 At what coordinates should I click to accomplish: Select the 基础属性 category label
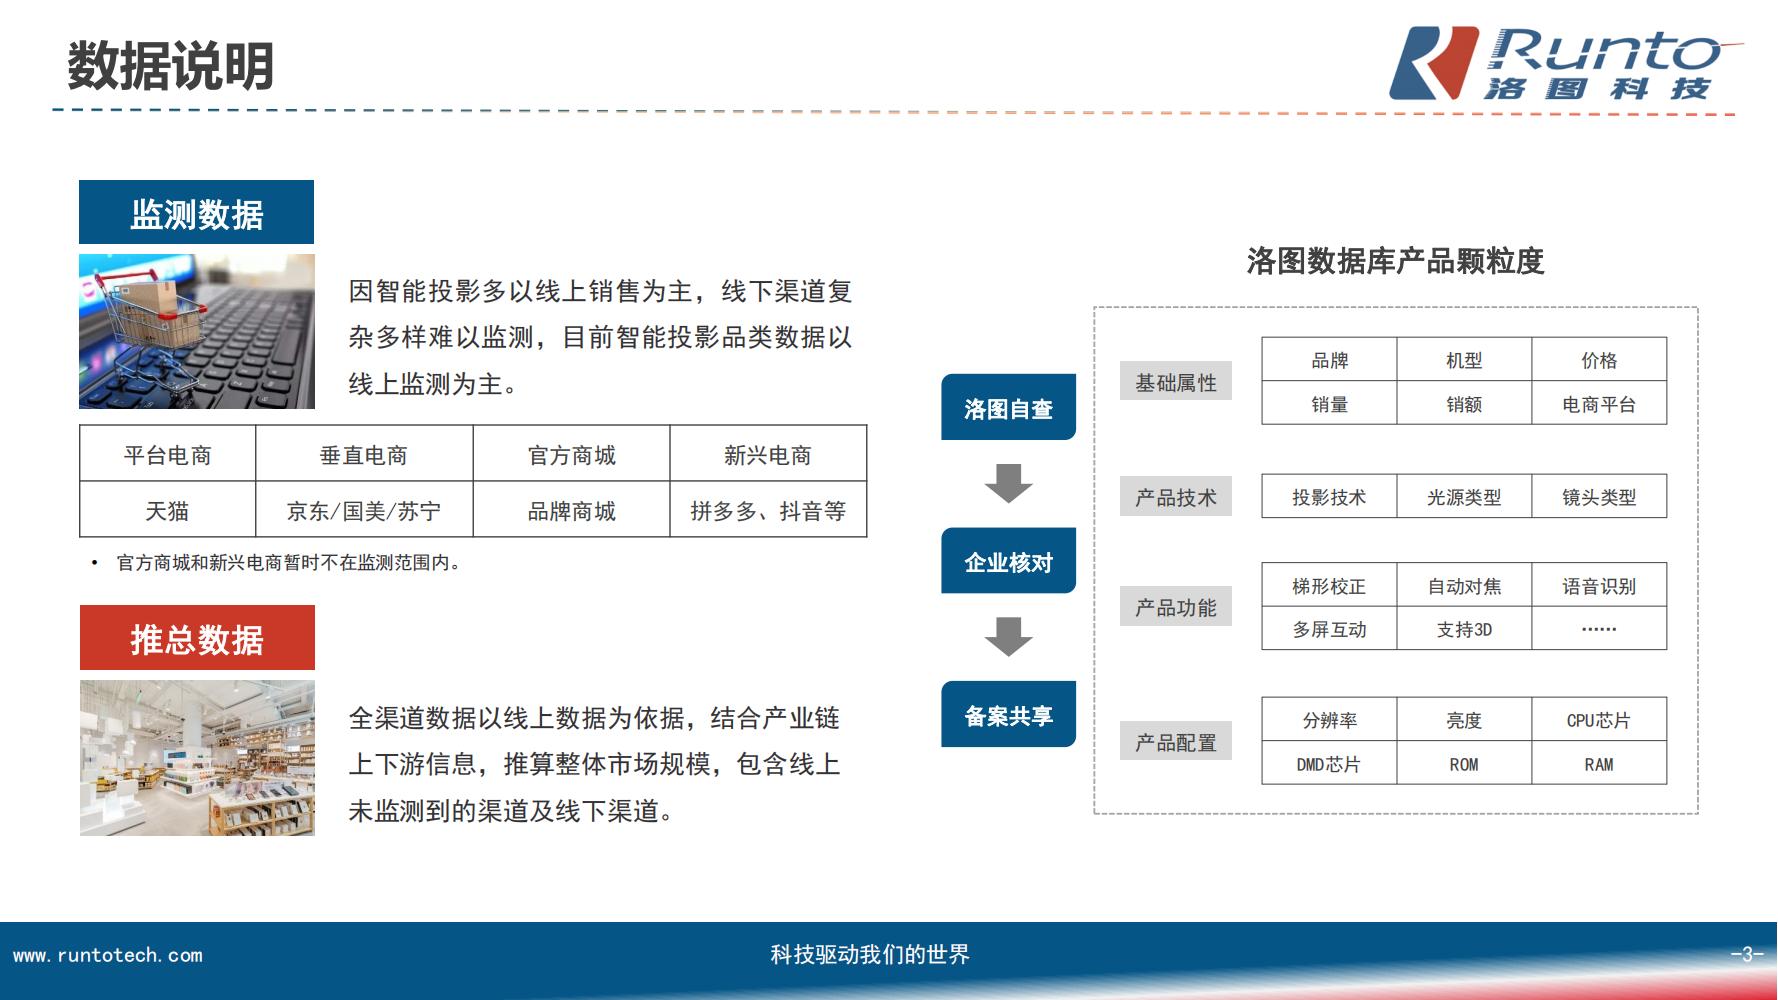1176,381
